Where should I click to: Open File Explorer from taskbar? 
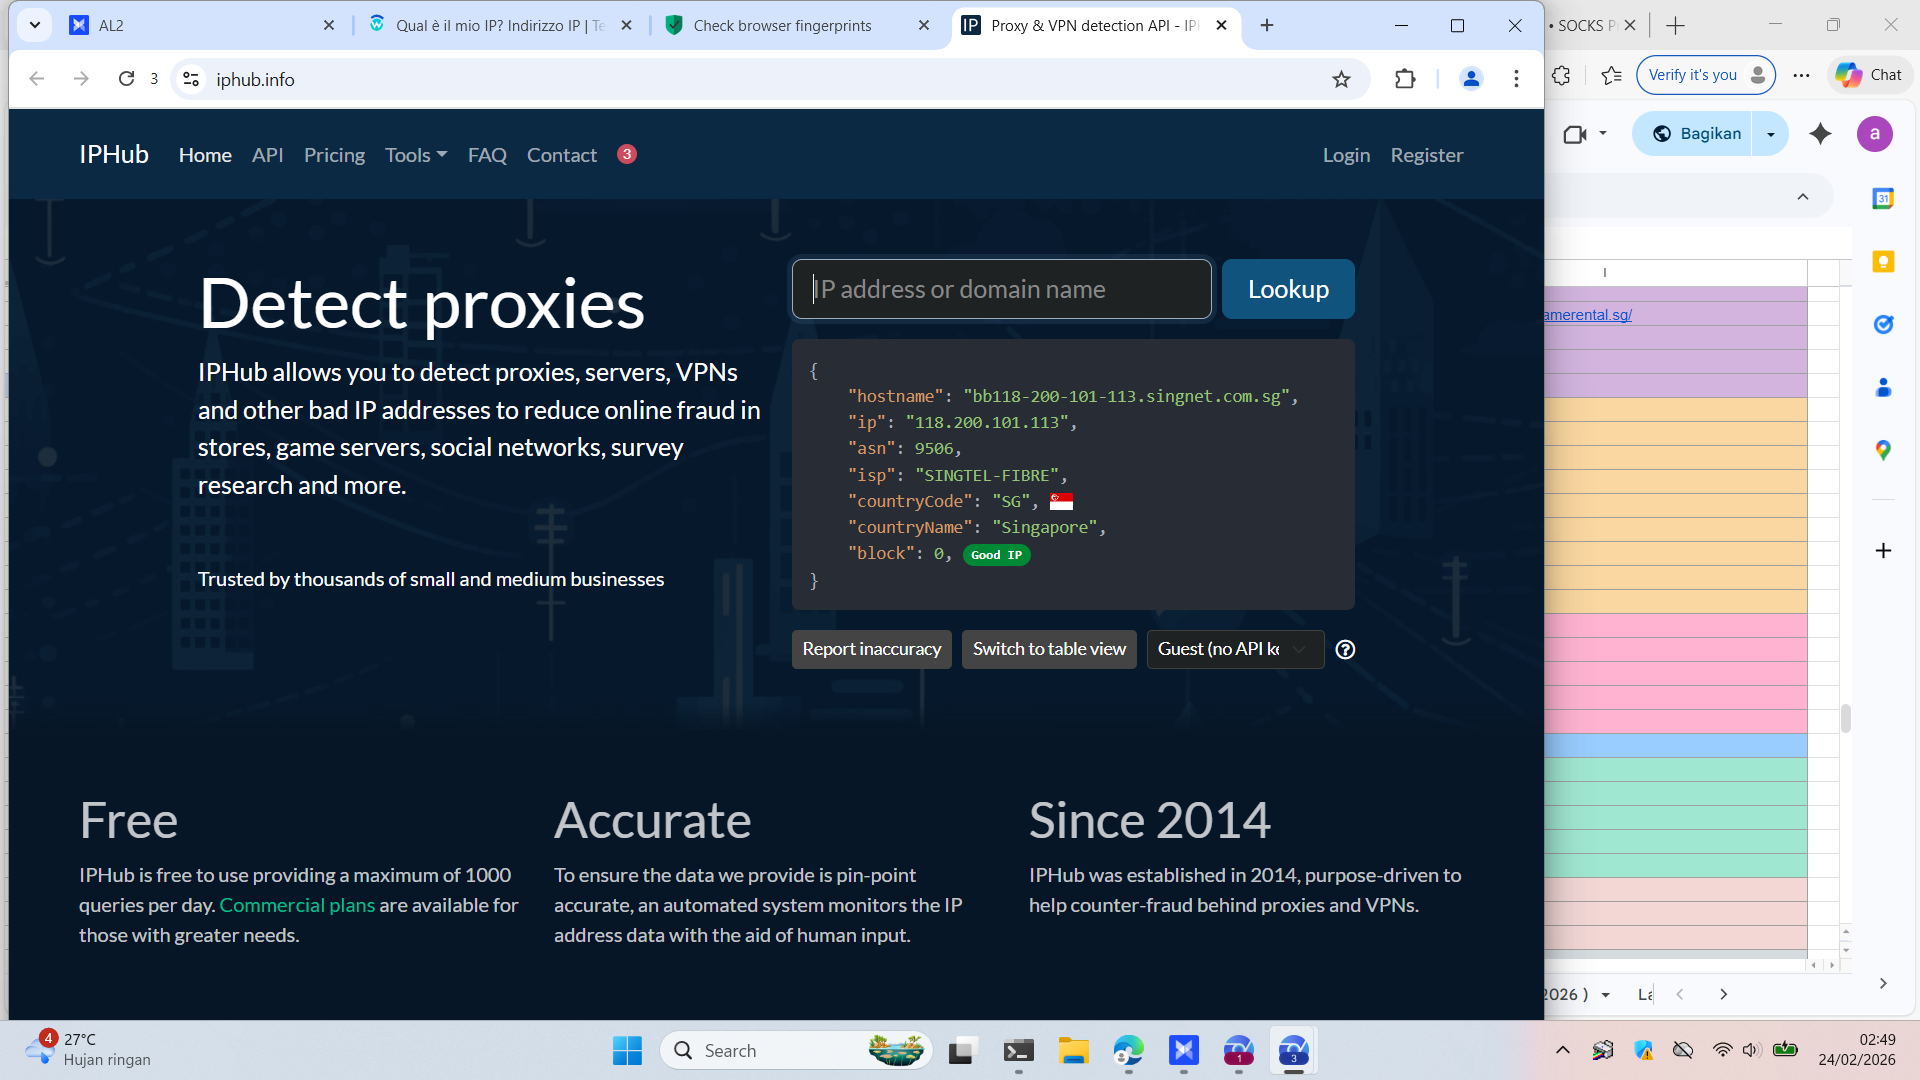[1073, 1051]
